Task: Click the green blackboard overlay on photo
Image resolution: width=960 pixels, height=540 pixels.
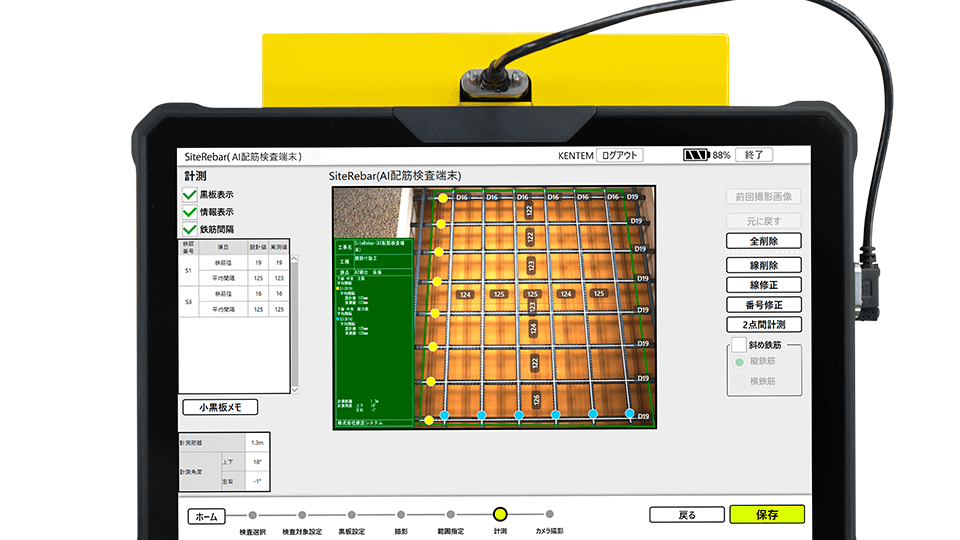Action: (374, 333)
